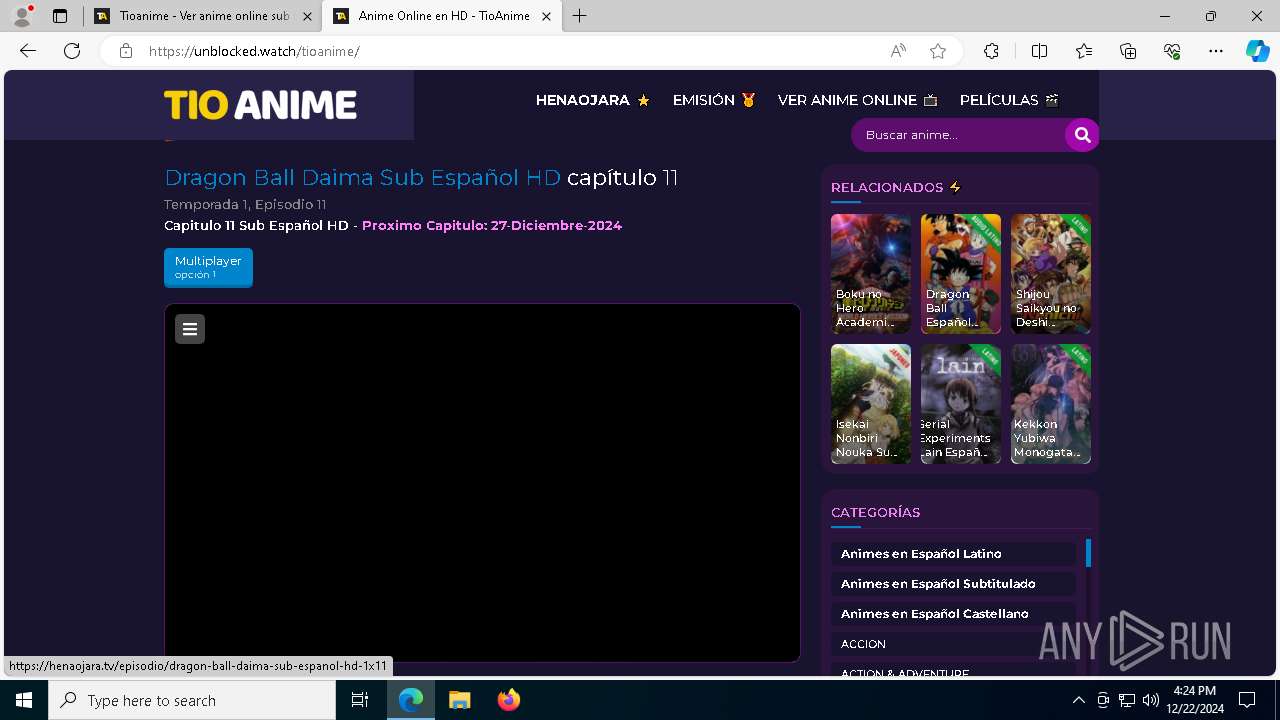View site information lock icon

tap(125, 51)
